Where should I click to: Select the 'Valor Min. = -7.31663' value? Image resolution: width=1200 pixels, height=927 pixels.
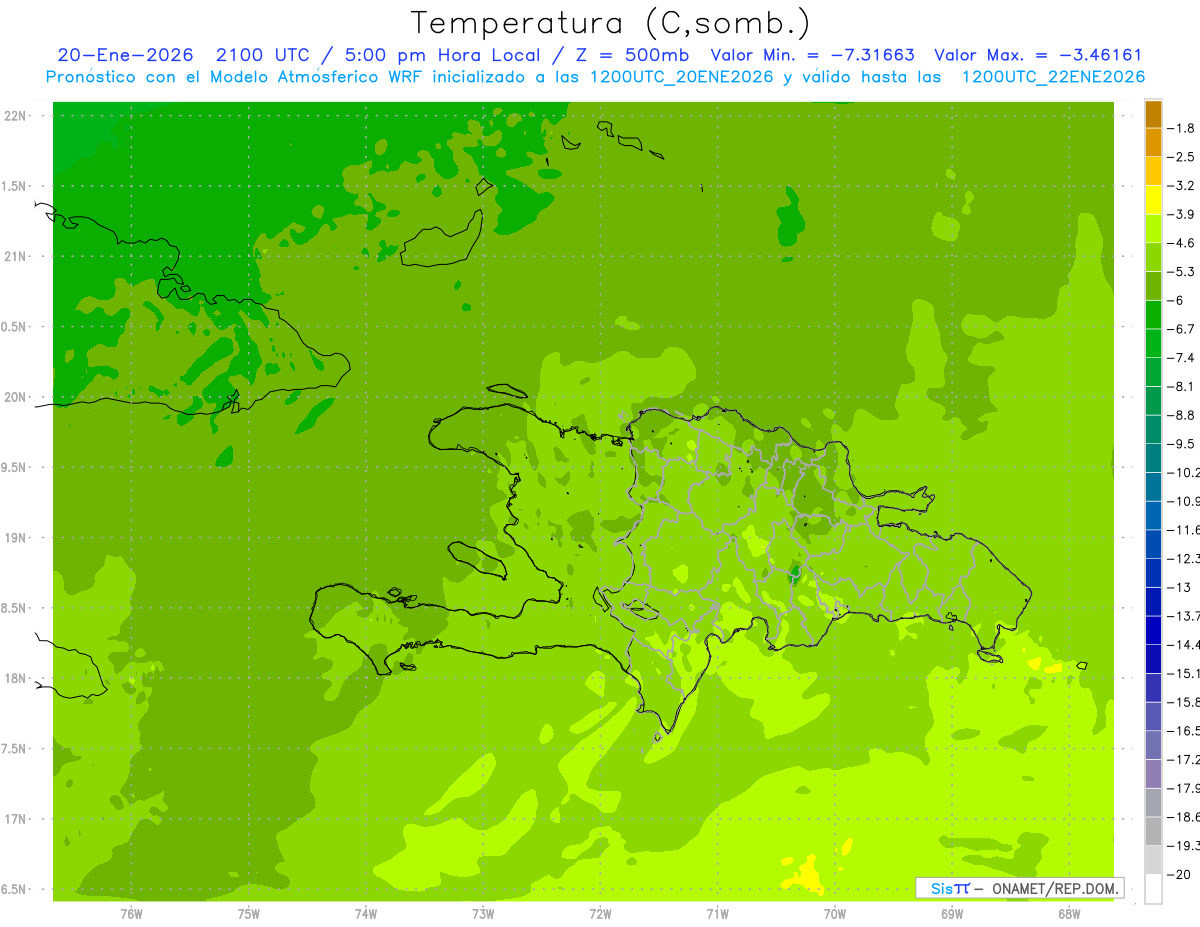click(812, 55)
